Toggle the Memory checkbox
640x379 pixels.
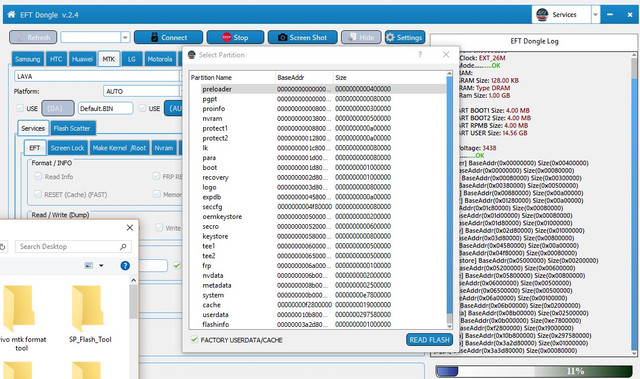pos(157,194)
